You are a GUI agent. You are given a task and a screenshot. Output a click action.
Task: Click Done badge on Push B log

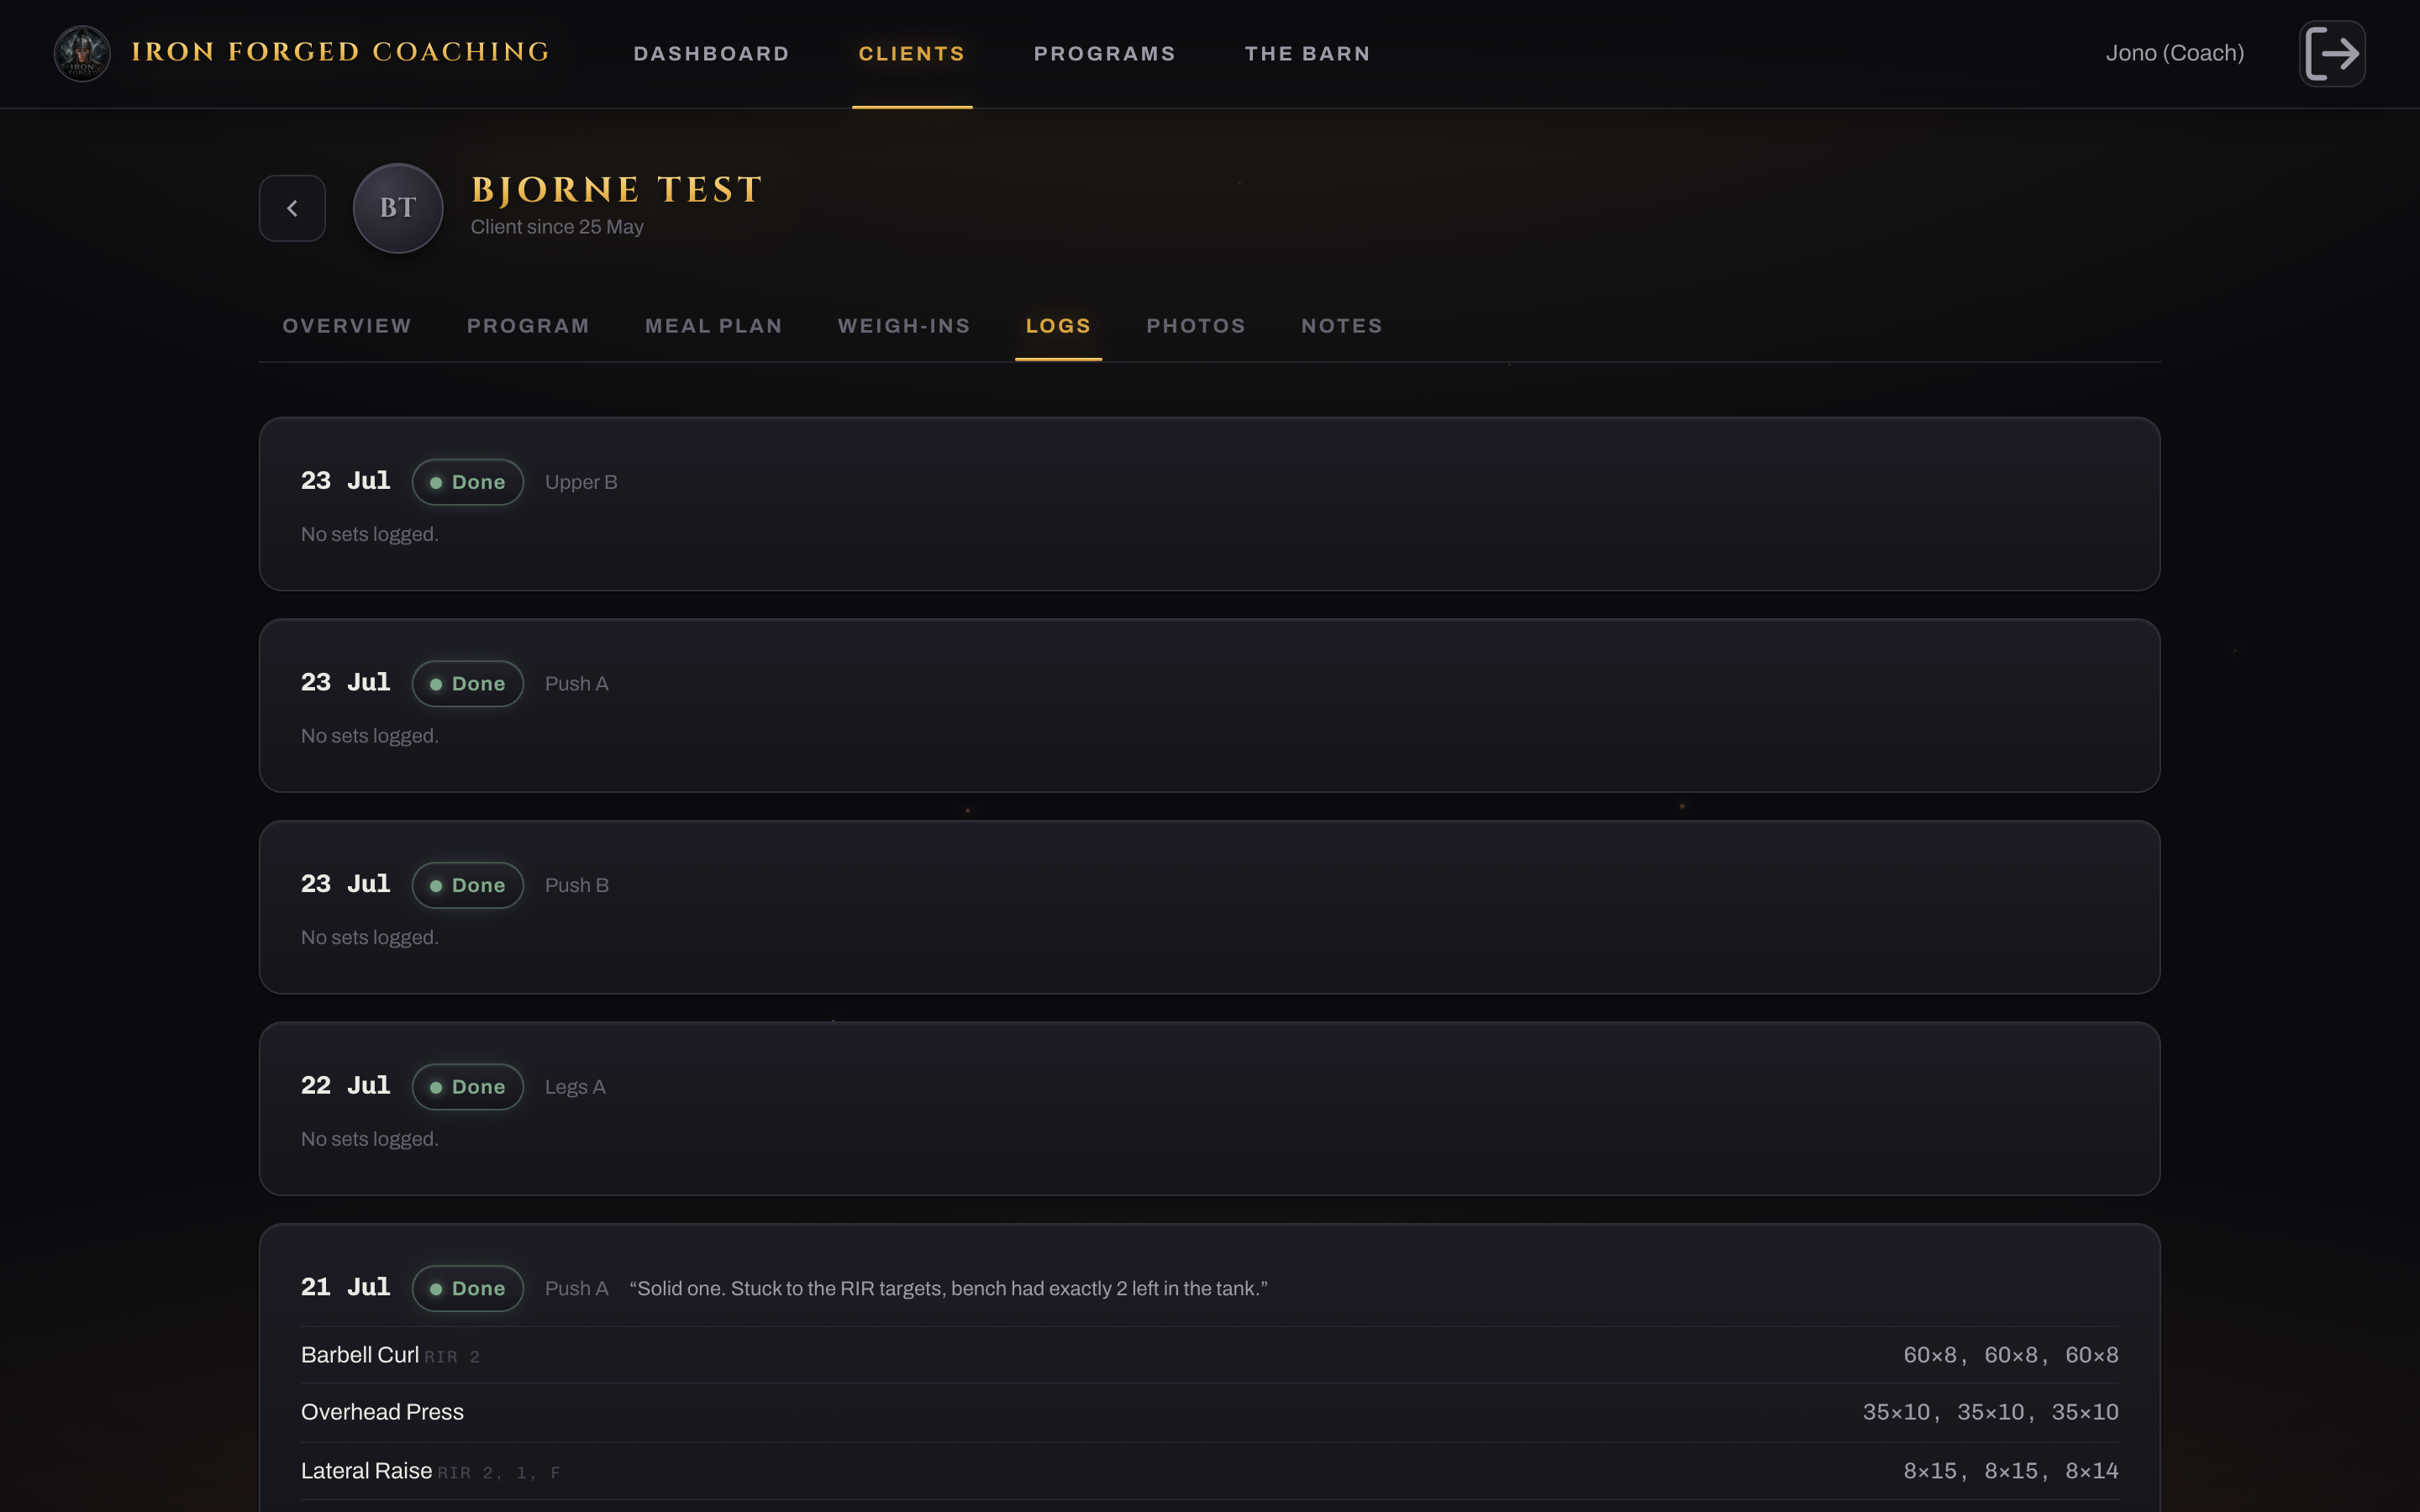[467, 885]
